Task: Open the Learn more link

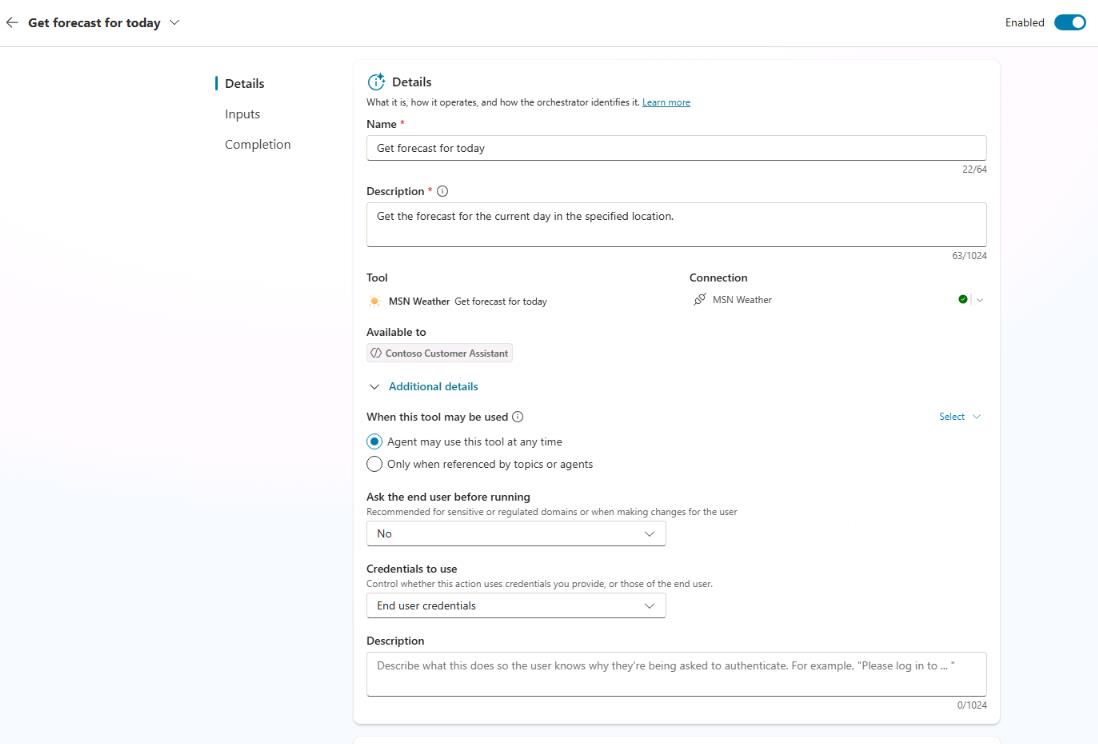Action: click(x=666, y=102)
